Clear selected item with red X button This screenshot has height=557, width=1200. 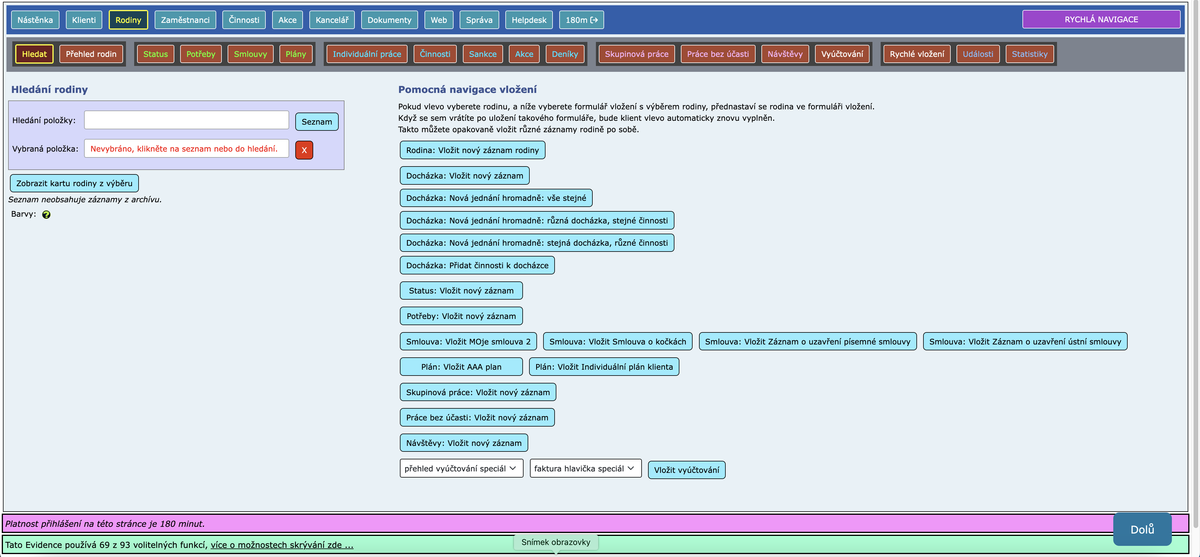[x=304, y=150]
